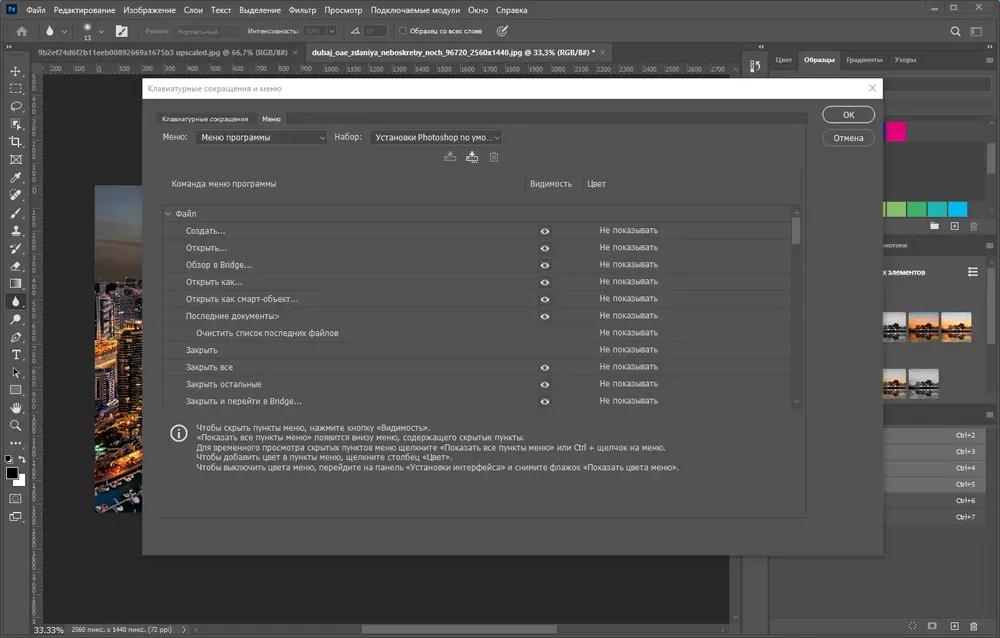The image size is (1000, 638).
Task: Collapse the Файл menu group
Action: [x=168, y=214]
